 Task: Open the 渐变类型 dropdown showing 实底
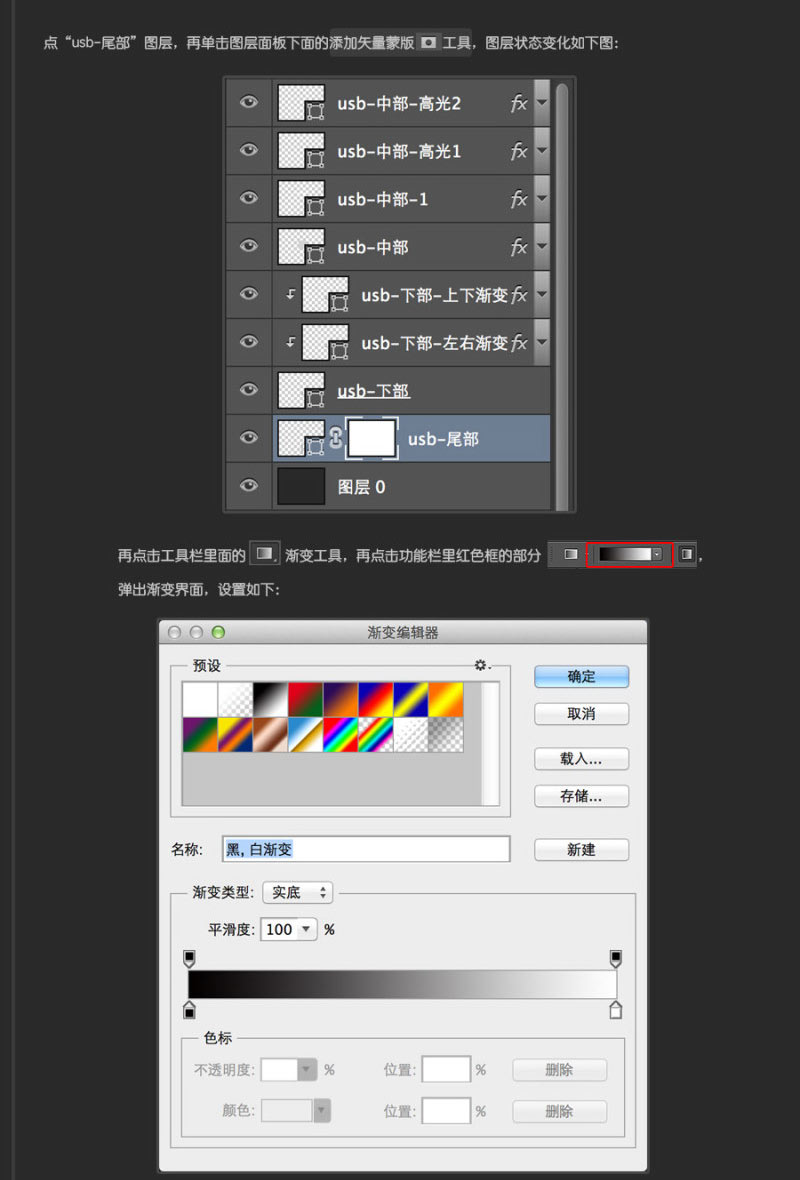[x=296, y=892]
